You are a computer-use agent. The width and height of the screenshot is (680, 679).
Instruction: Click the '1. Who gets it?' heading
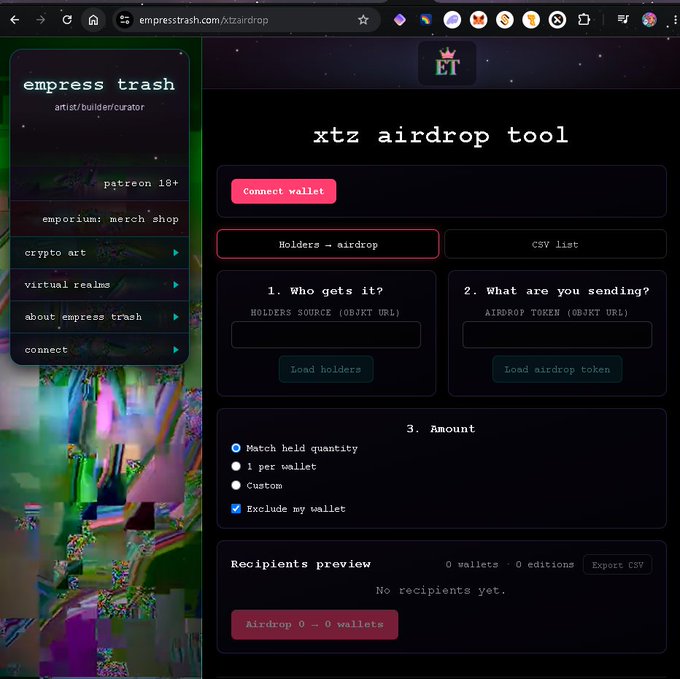coord(326,291)
